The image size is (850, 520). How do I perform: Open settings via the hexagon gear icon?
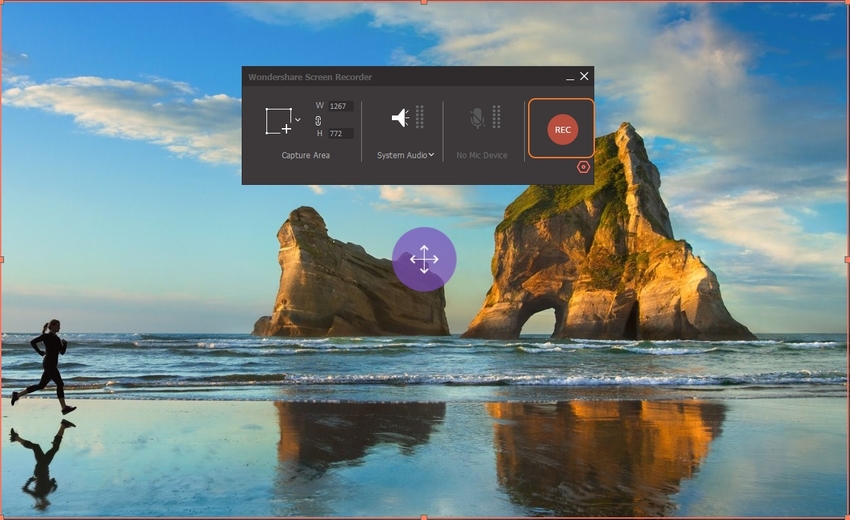(x=583, y=167)
